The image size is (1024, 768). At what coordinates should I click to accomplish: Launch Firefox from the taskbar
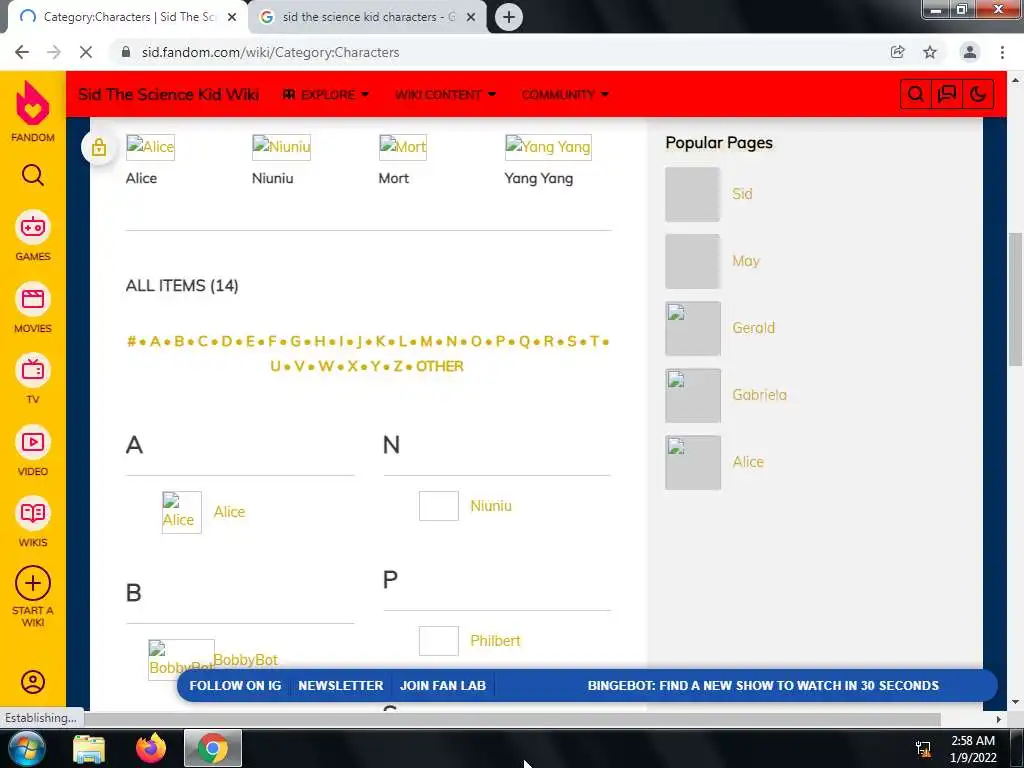tap(151, 748)
